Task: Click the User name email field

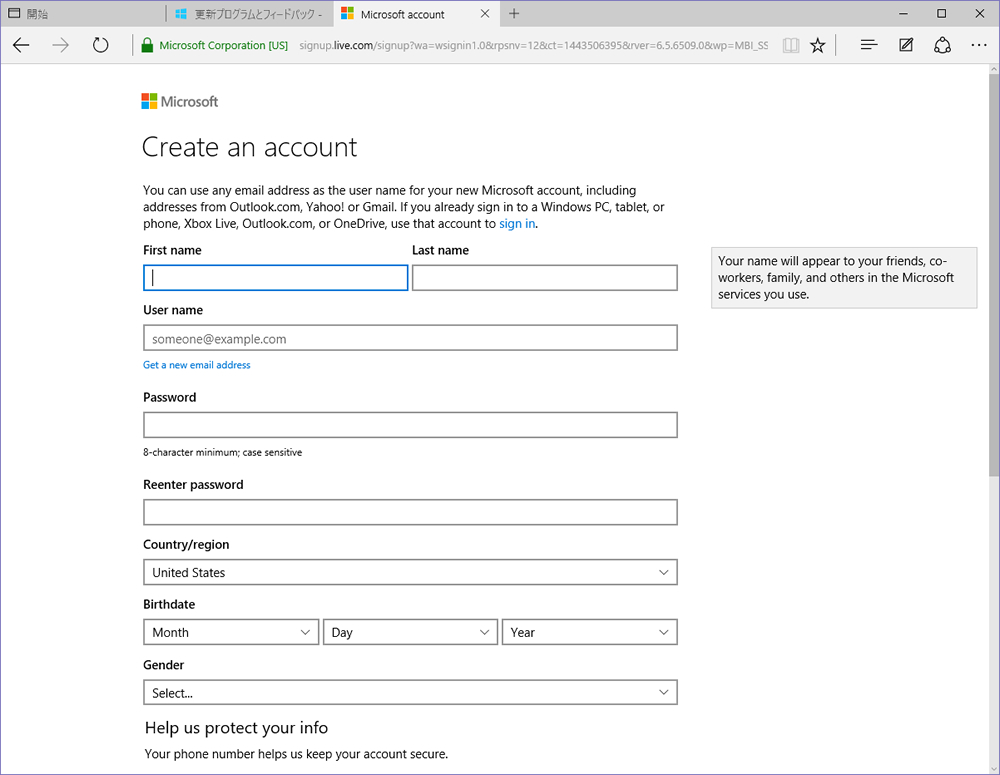Action: click(410, 338)
